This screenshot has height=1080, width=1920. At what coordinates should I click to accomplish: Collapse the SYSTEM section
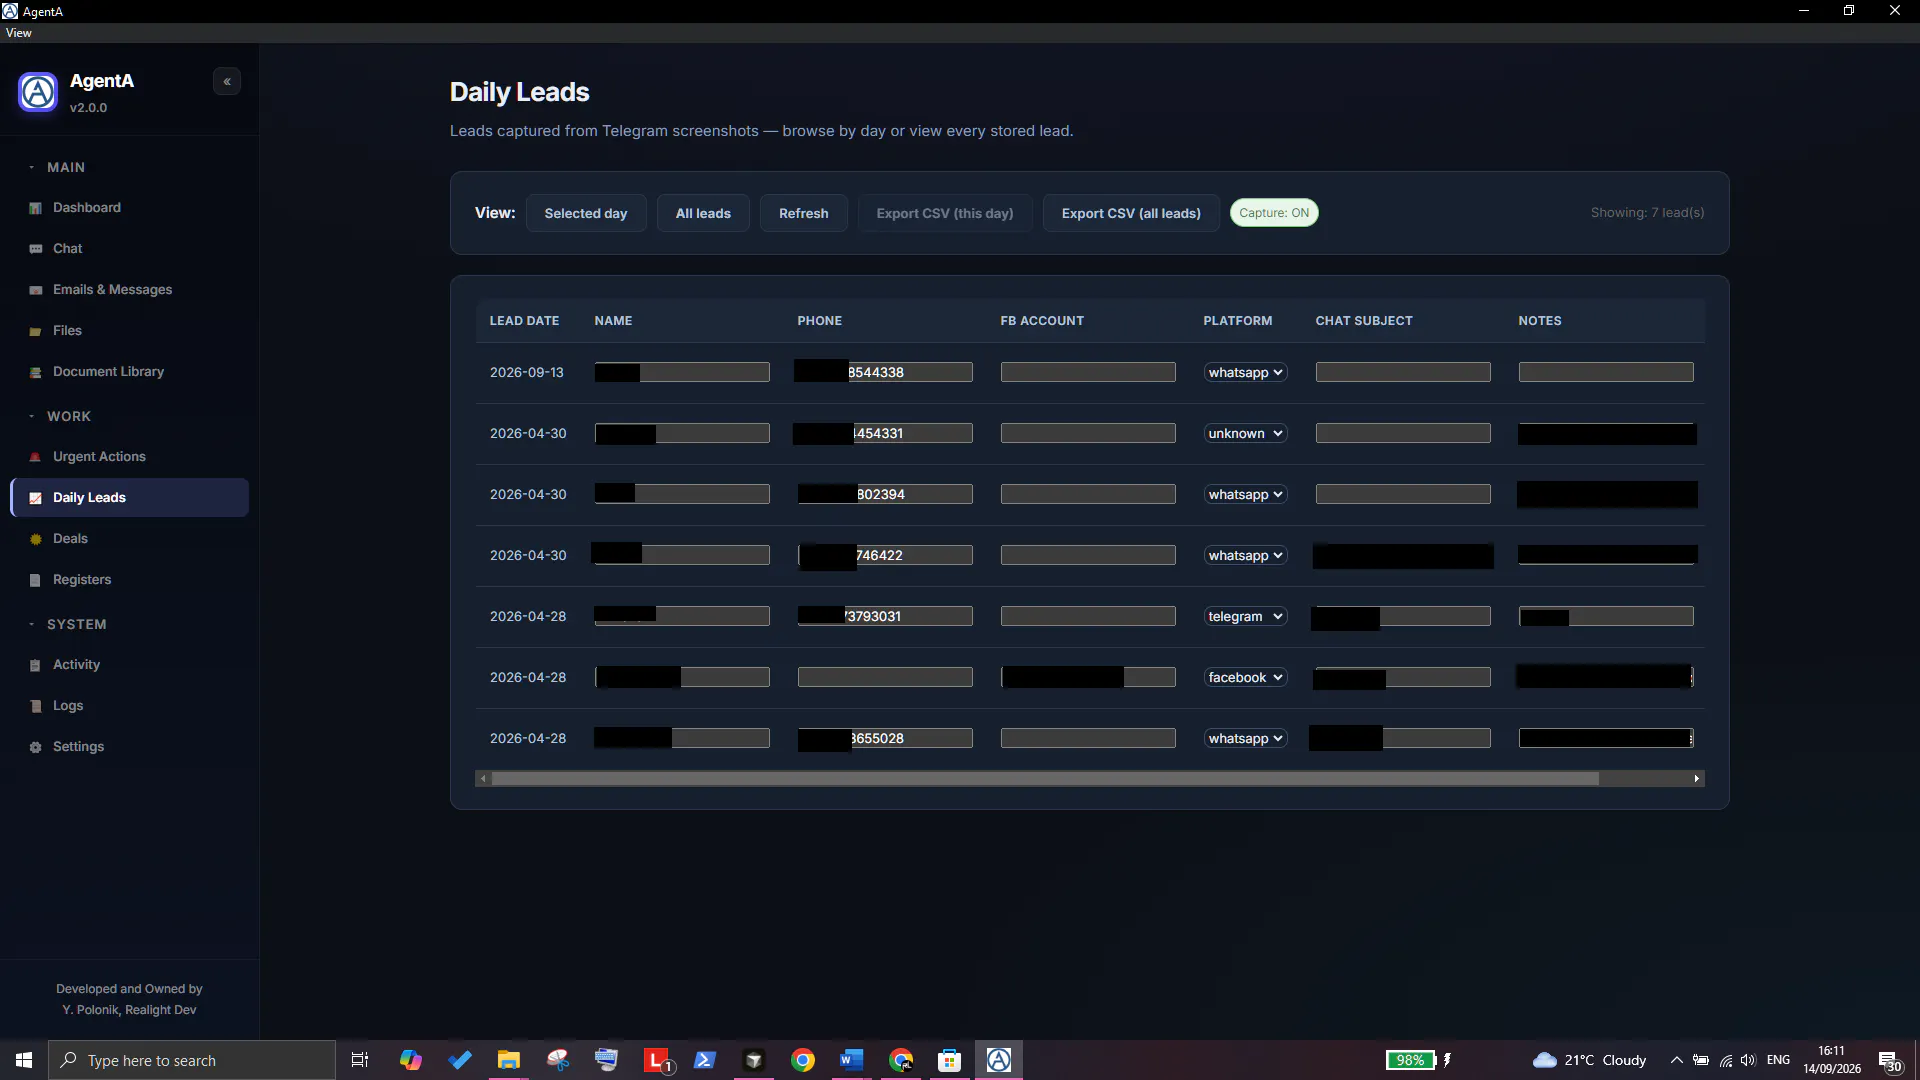[x=67, y=624]
